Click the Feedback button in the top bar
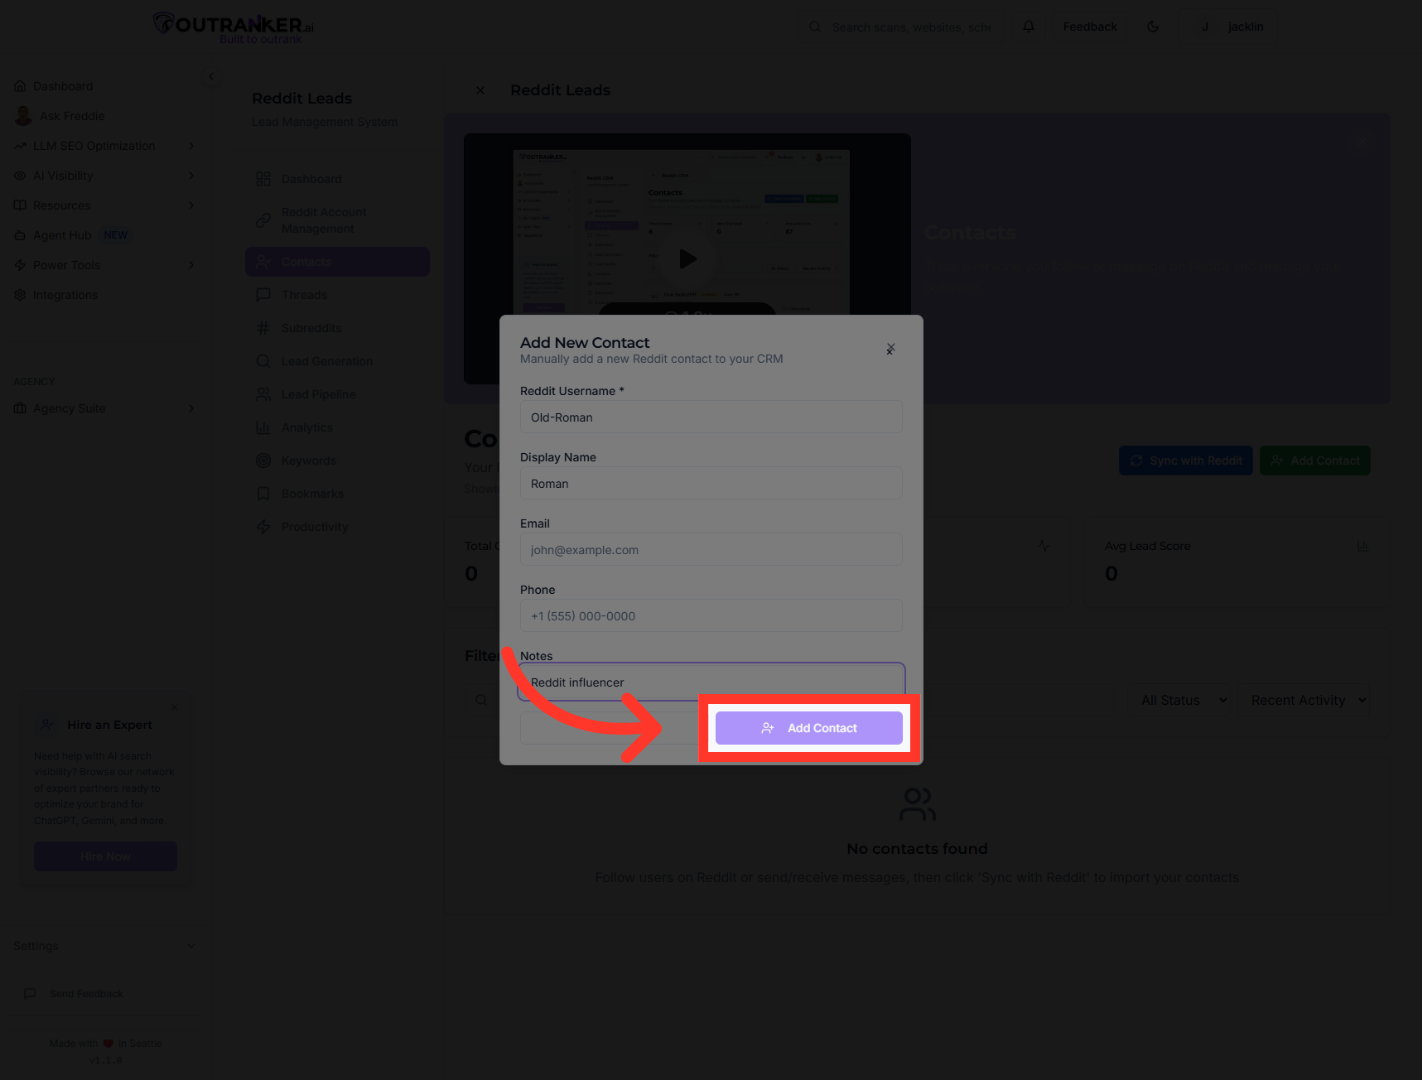Image resolution: width=1422 pixels, height=1080 pixels. (1090, 27)
